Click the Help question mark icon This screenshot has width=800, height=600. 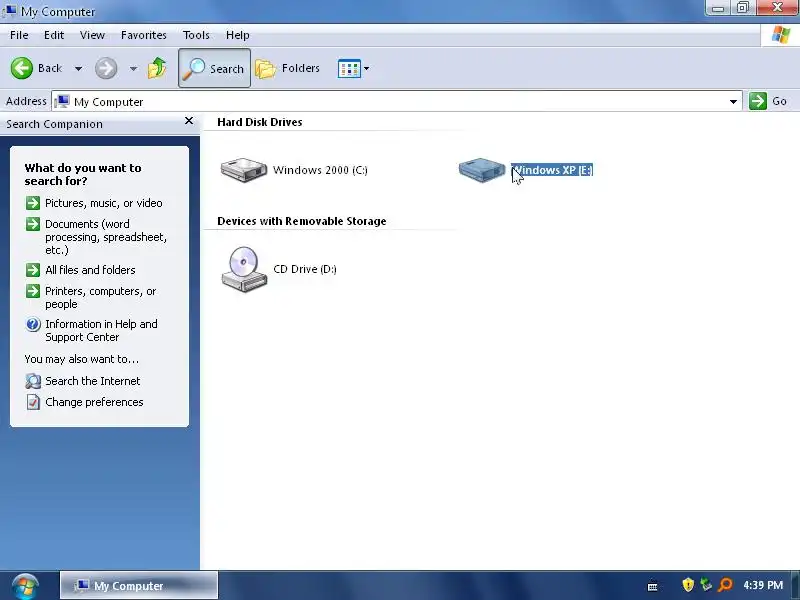coord(33,324)
